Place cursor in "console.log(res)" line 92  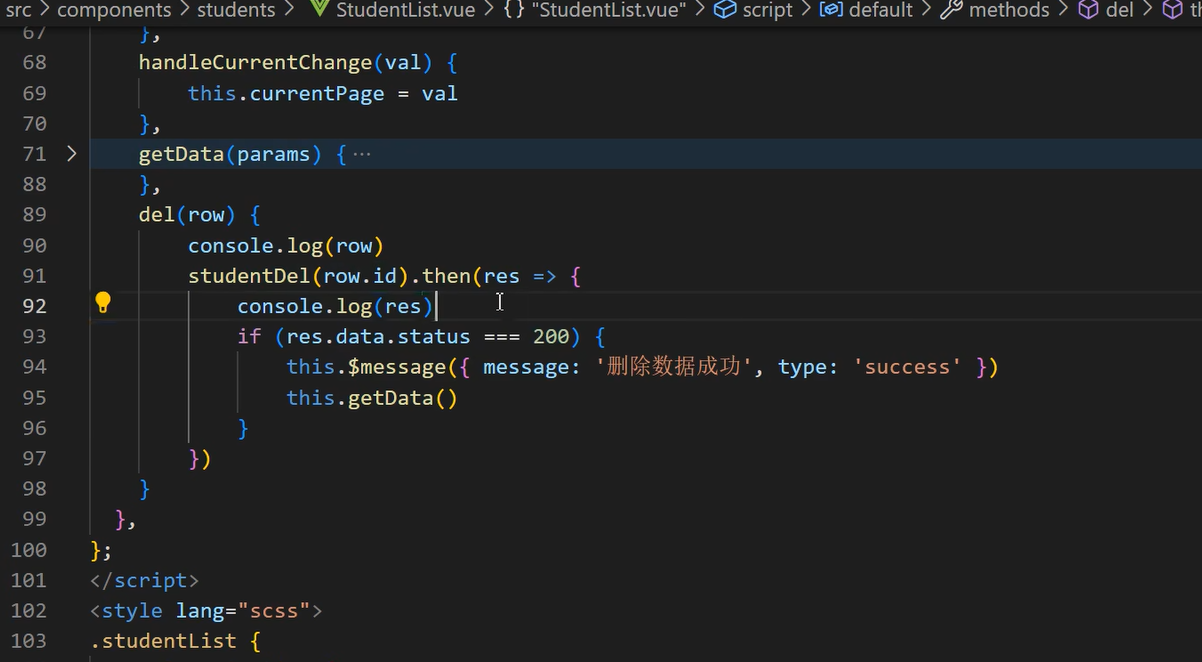335,306
